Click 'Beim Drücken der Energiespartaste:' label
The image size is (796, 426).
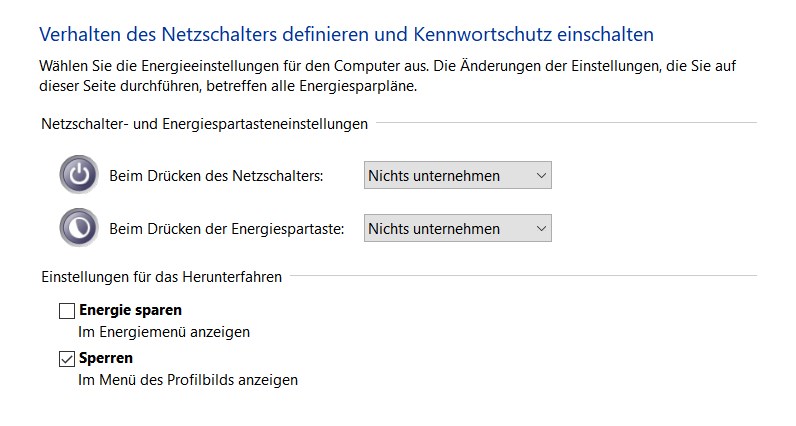pos(227,228)
